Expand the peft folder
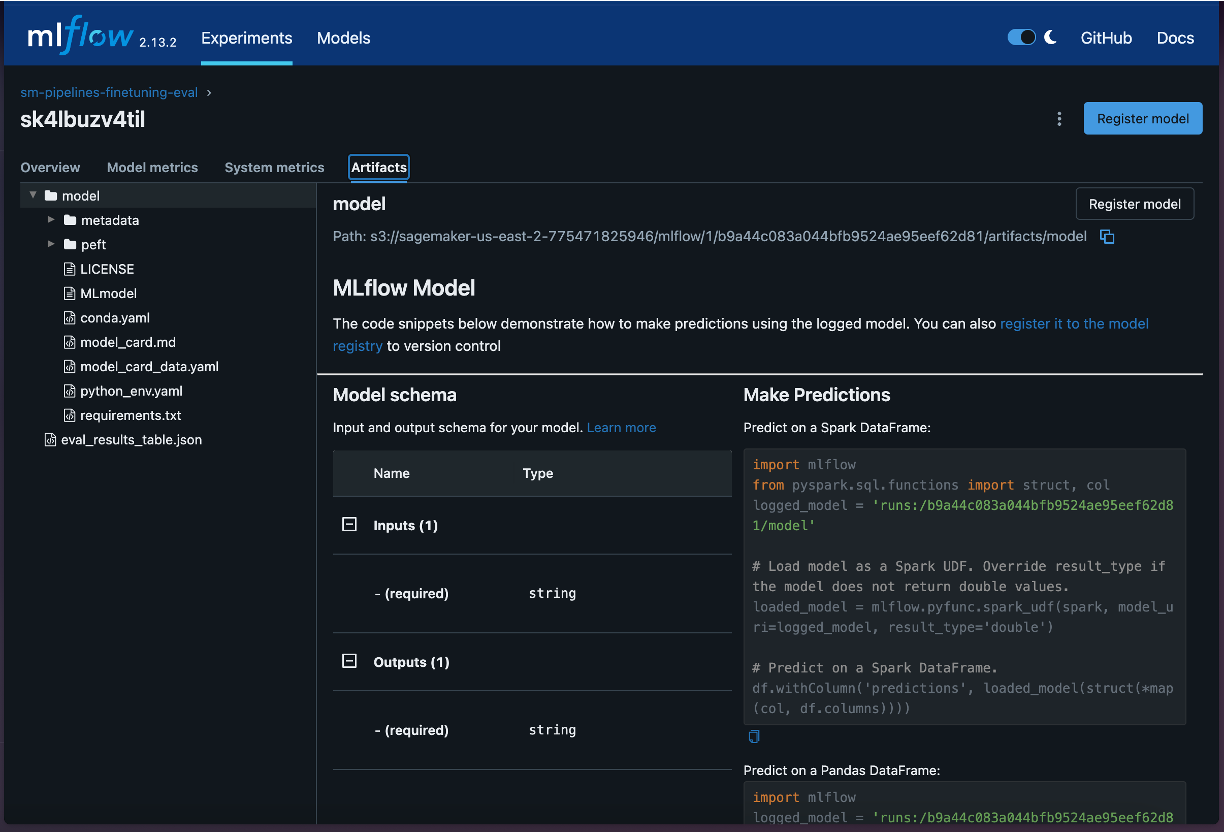The height and width of the screenshot is (832, 1224). click(x=52, y=244)
